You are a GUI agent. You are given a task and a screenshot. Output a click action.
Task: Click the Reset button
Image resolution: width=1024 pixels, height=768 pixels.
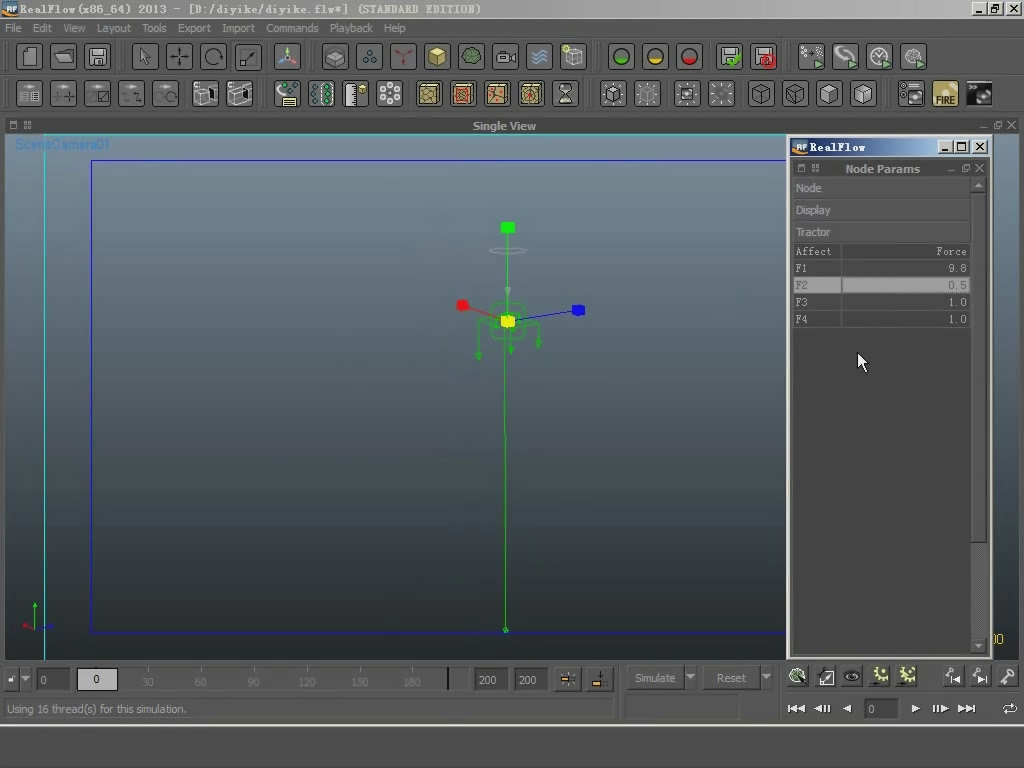coord(731,678)
